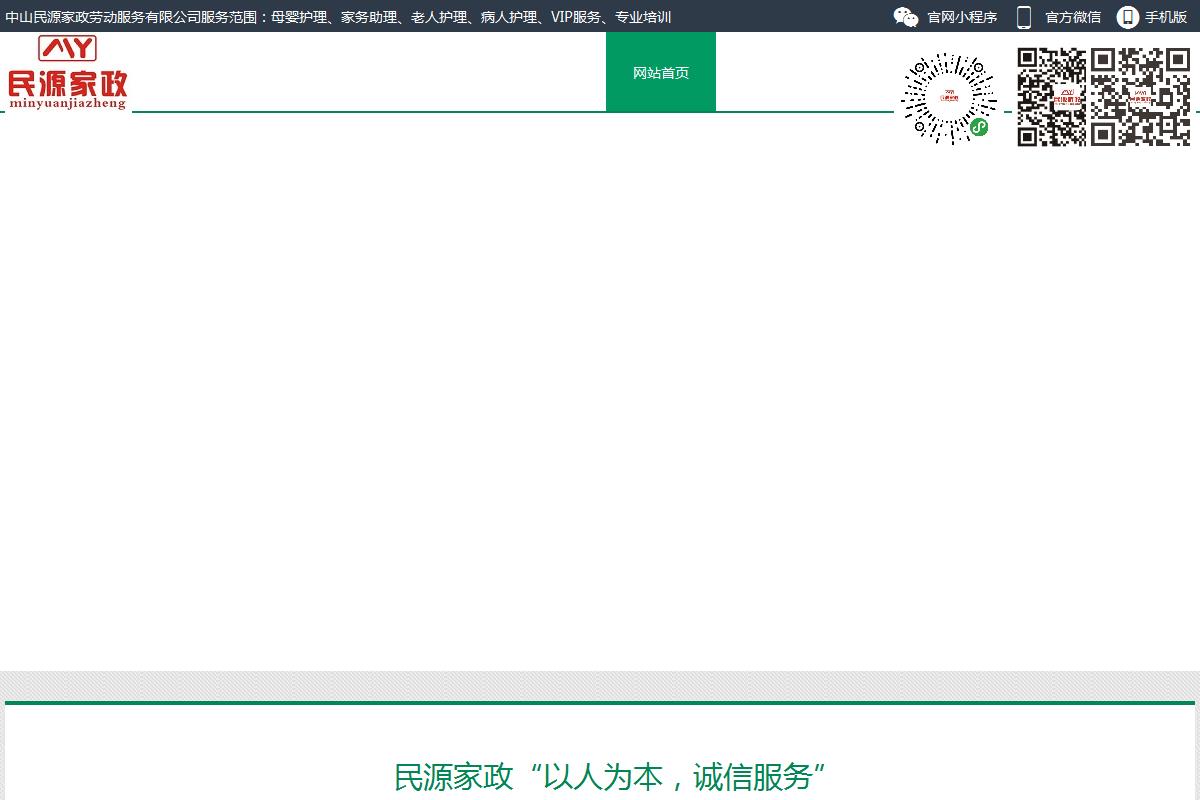Open the 官方微信 link

tap(1073, 17)
